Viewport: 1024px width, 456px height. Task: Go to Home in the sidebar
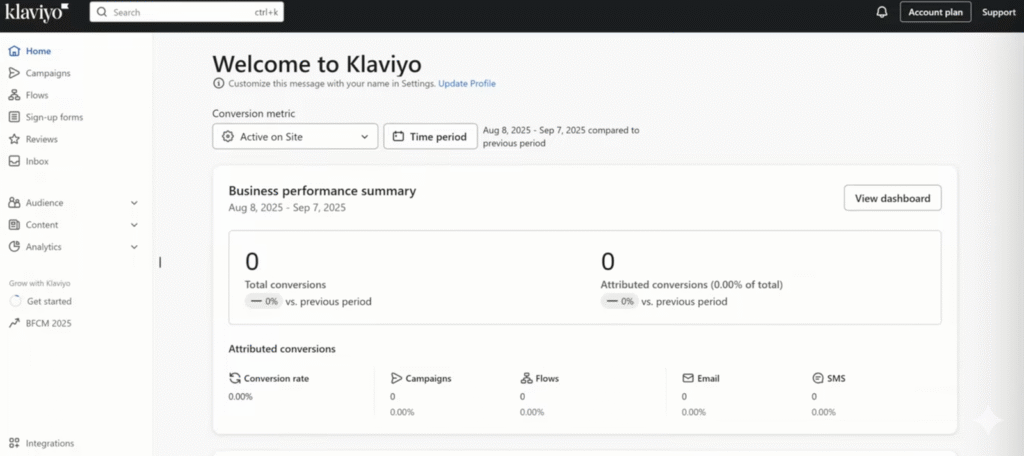(38, 51)
